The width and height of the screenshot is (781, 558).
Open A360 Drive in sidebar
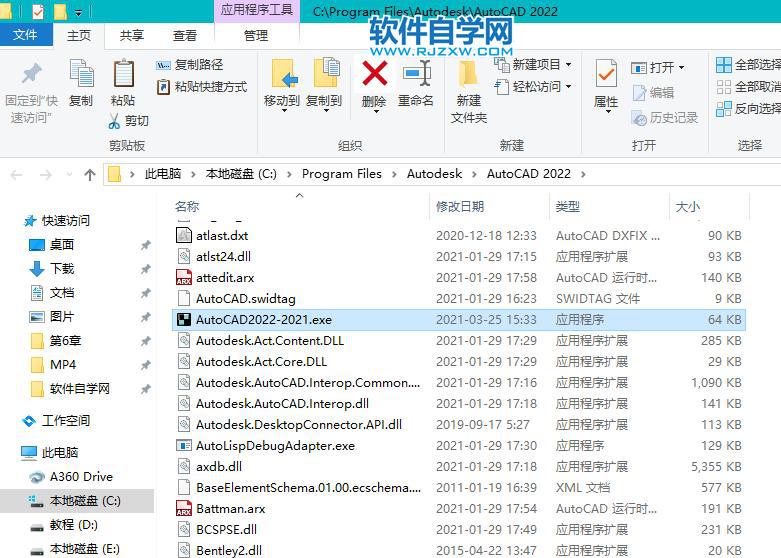tap(81, 477)
